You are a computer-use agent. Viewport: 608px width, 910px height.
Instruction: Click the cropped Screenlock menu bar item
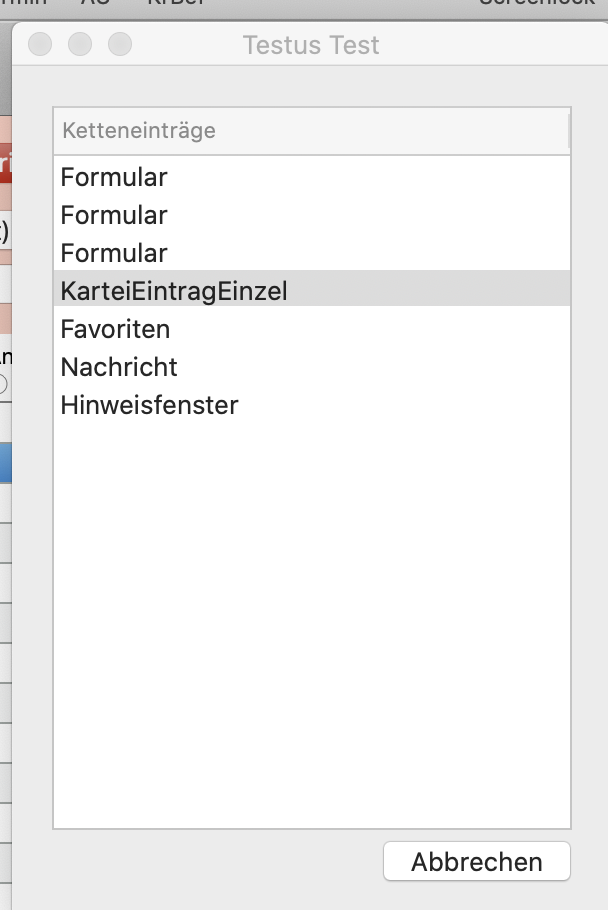click(537, 3)
